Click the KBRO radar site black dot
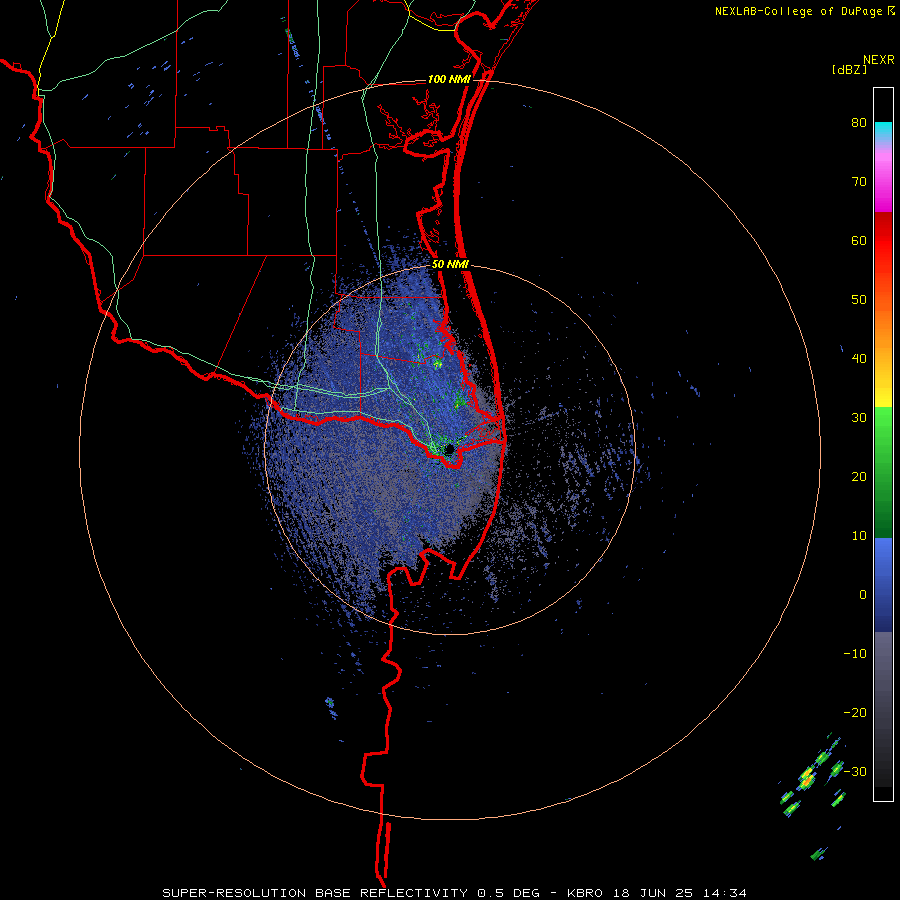The height and width of the screenshot is (900, 900). pyautogui.click(x=449, y=449)
